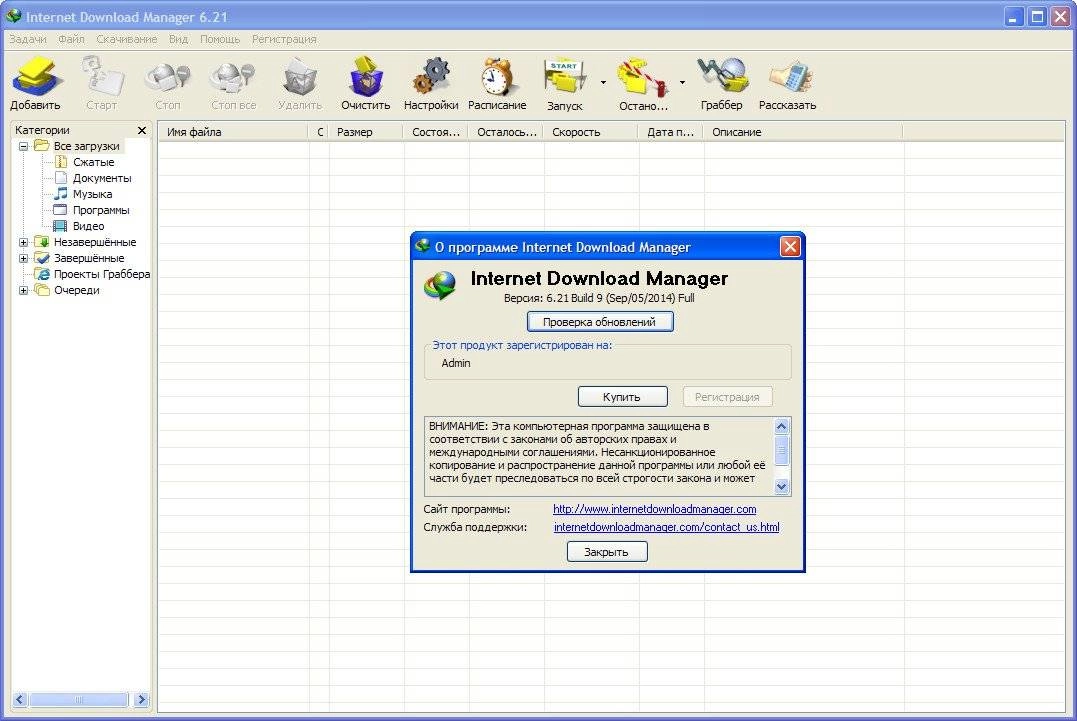
Task: Select the Видео film icon
Action: pyautogui.click(x=60, y=226)
